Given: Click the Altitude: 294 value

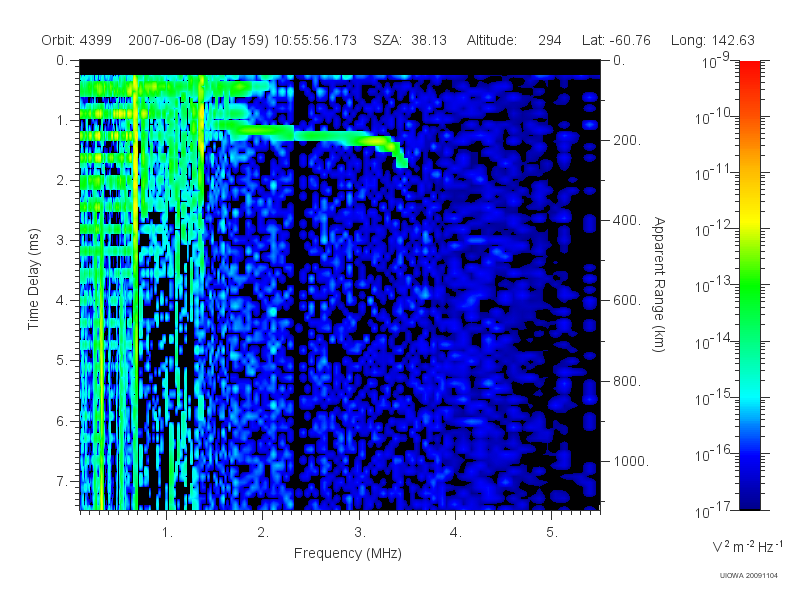Looking at the screenshot, I should pos(514,40).
